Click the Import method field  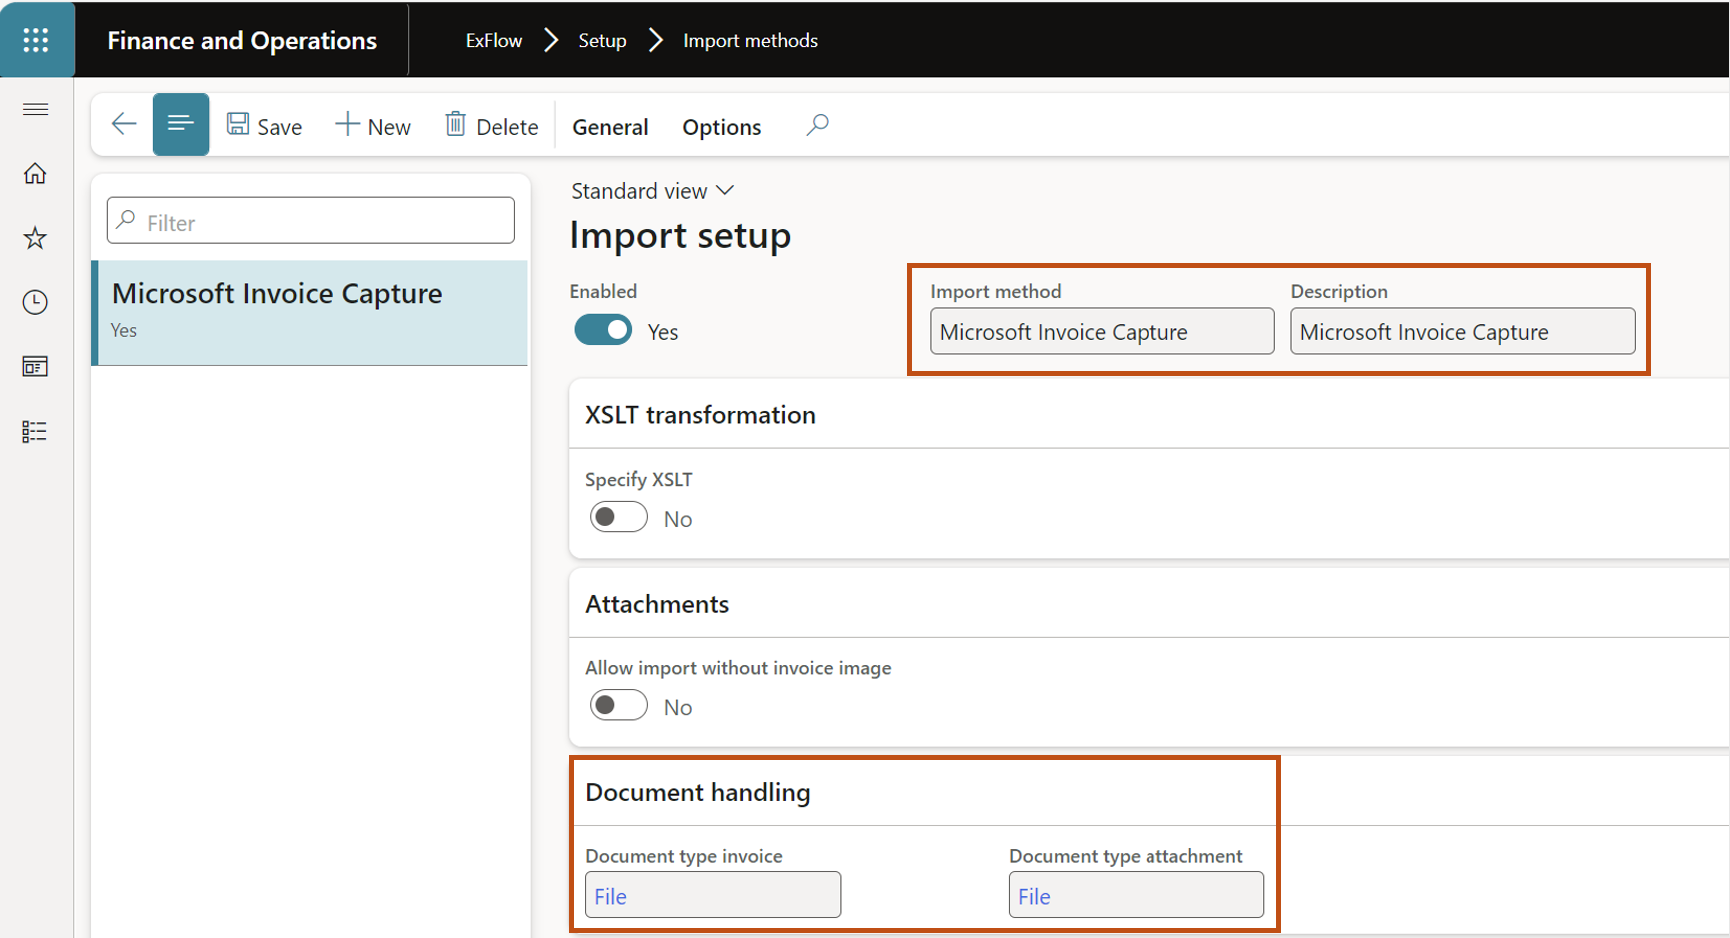point(1102,331)
